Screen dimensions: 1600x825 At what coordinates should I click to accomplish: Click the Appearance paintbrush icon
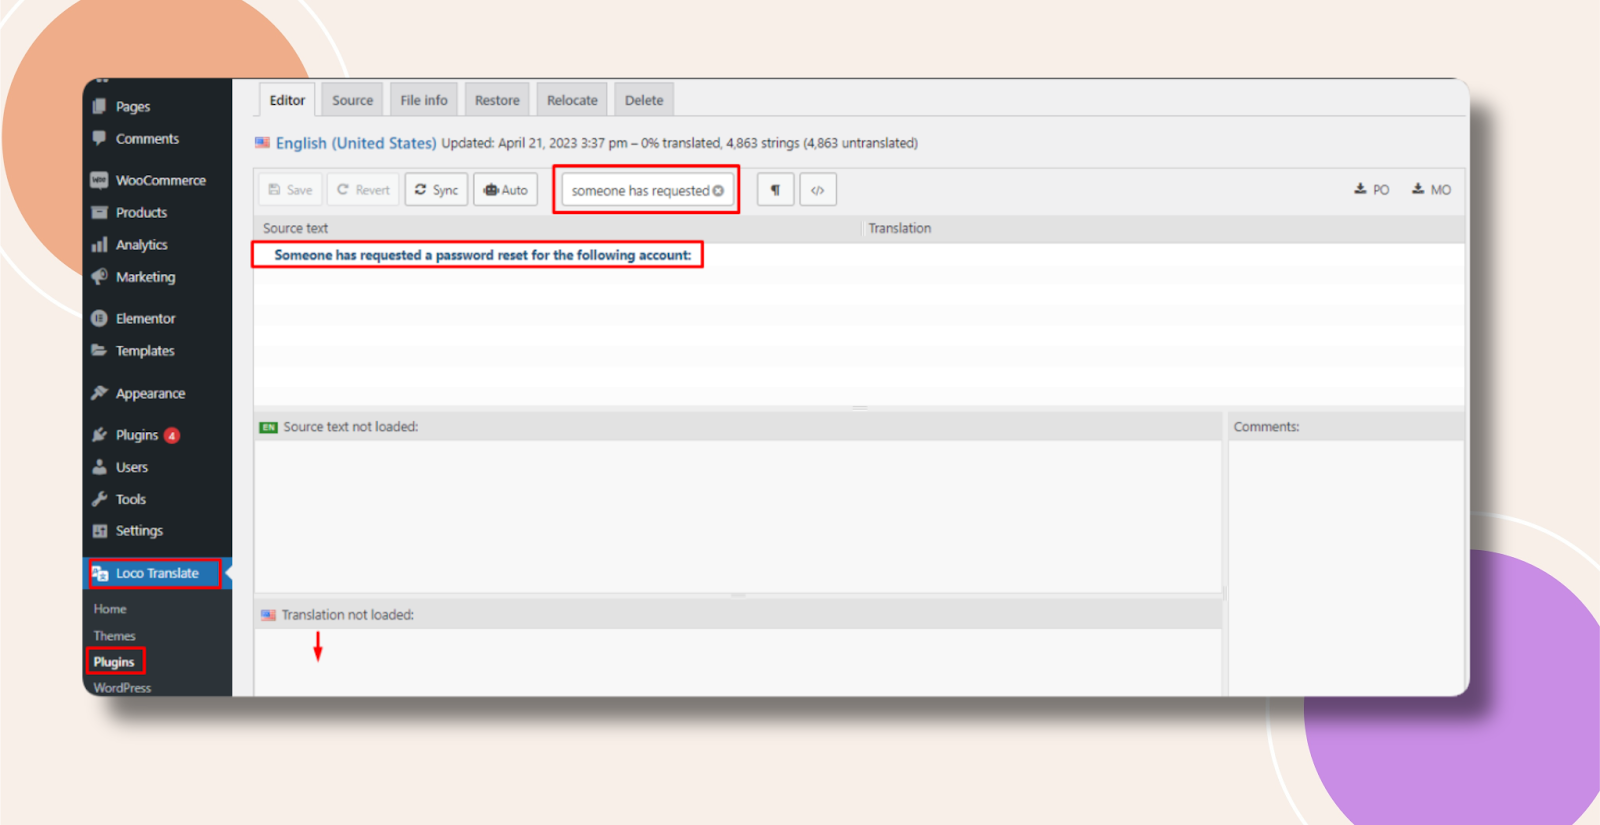(x=99, y=393)
